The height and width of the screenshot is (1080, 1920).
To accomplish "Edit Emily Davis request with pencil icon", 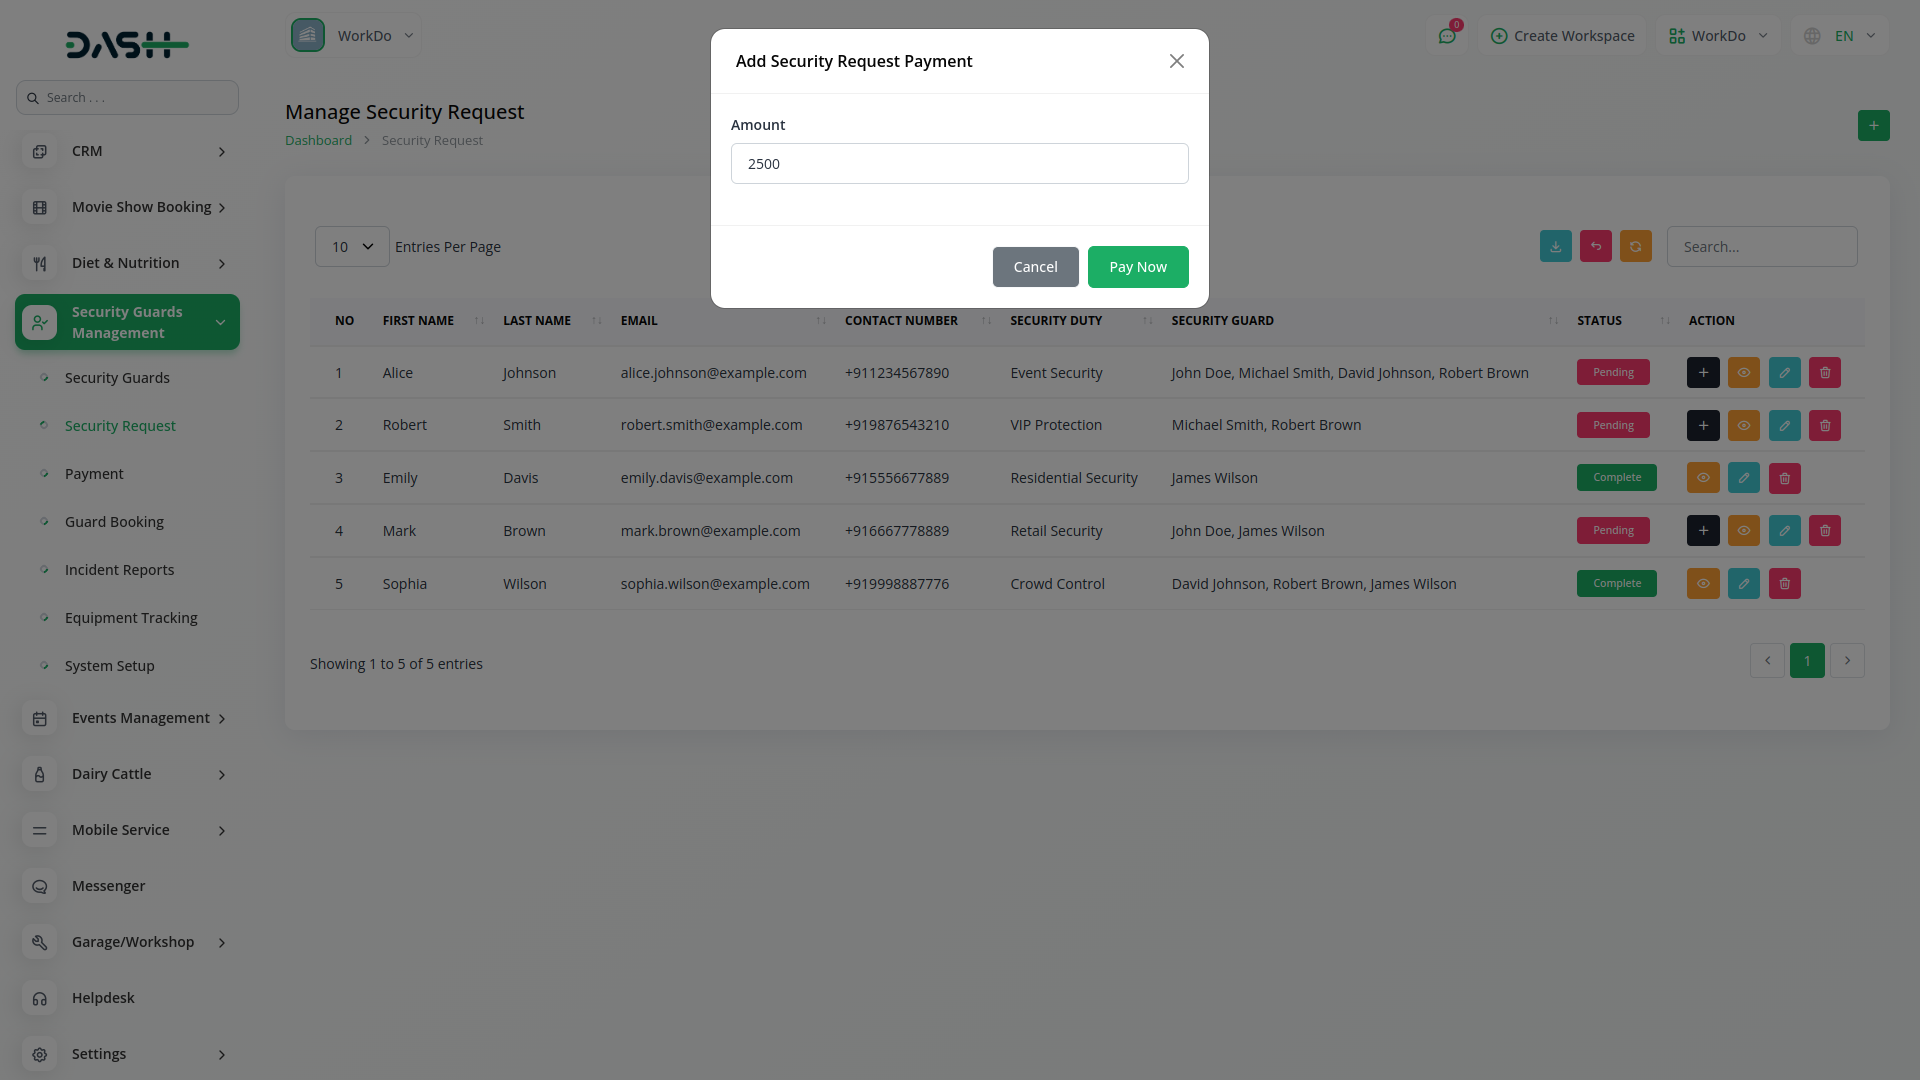I will click(x=1743, y=478).
